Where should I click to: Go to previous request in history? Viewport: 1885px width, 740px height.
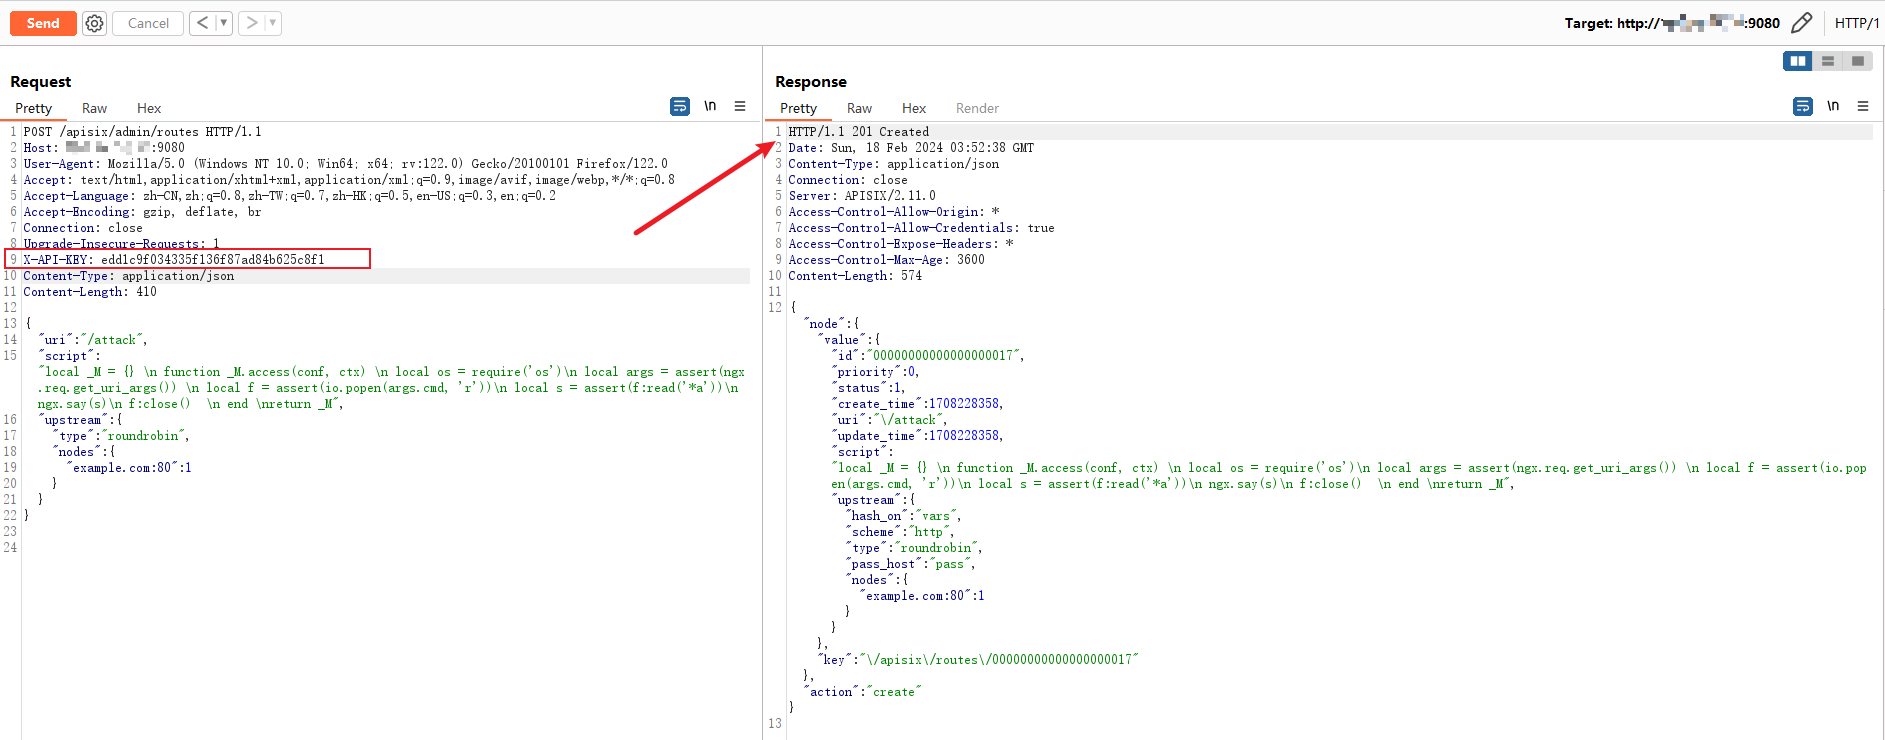[x=203, y=23]
